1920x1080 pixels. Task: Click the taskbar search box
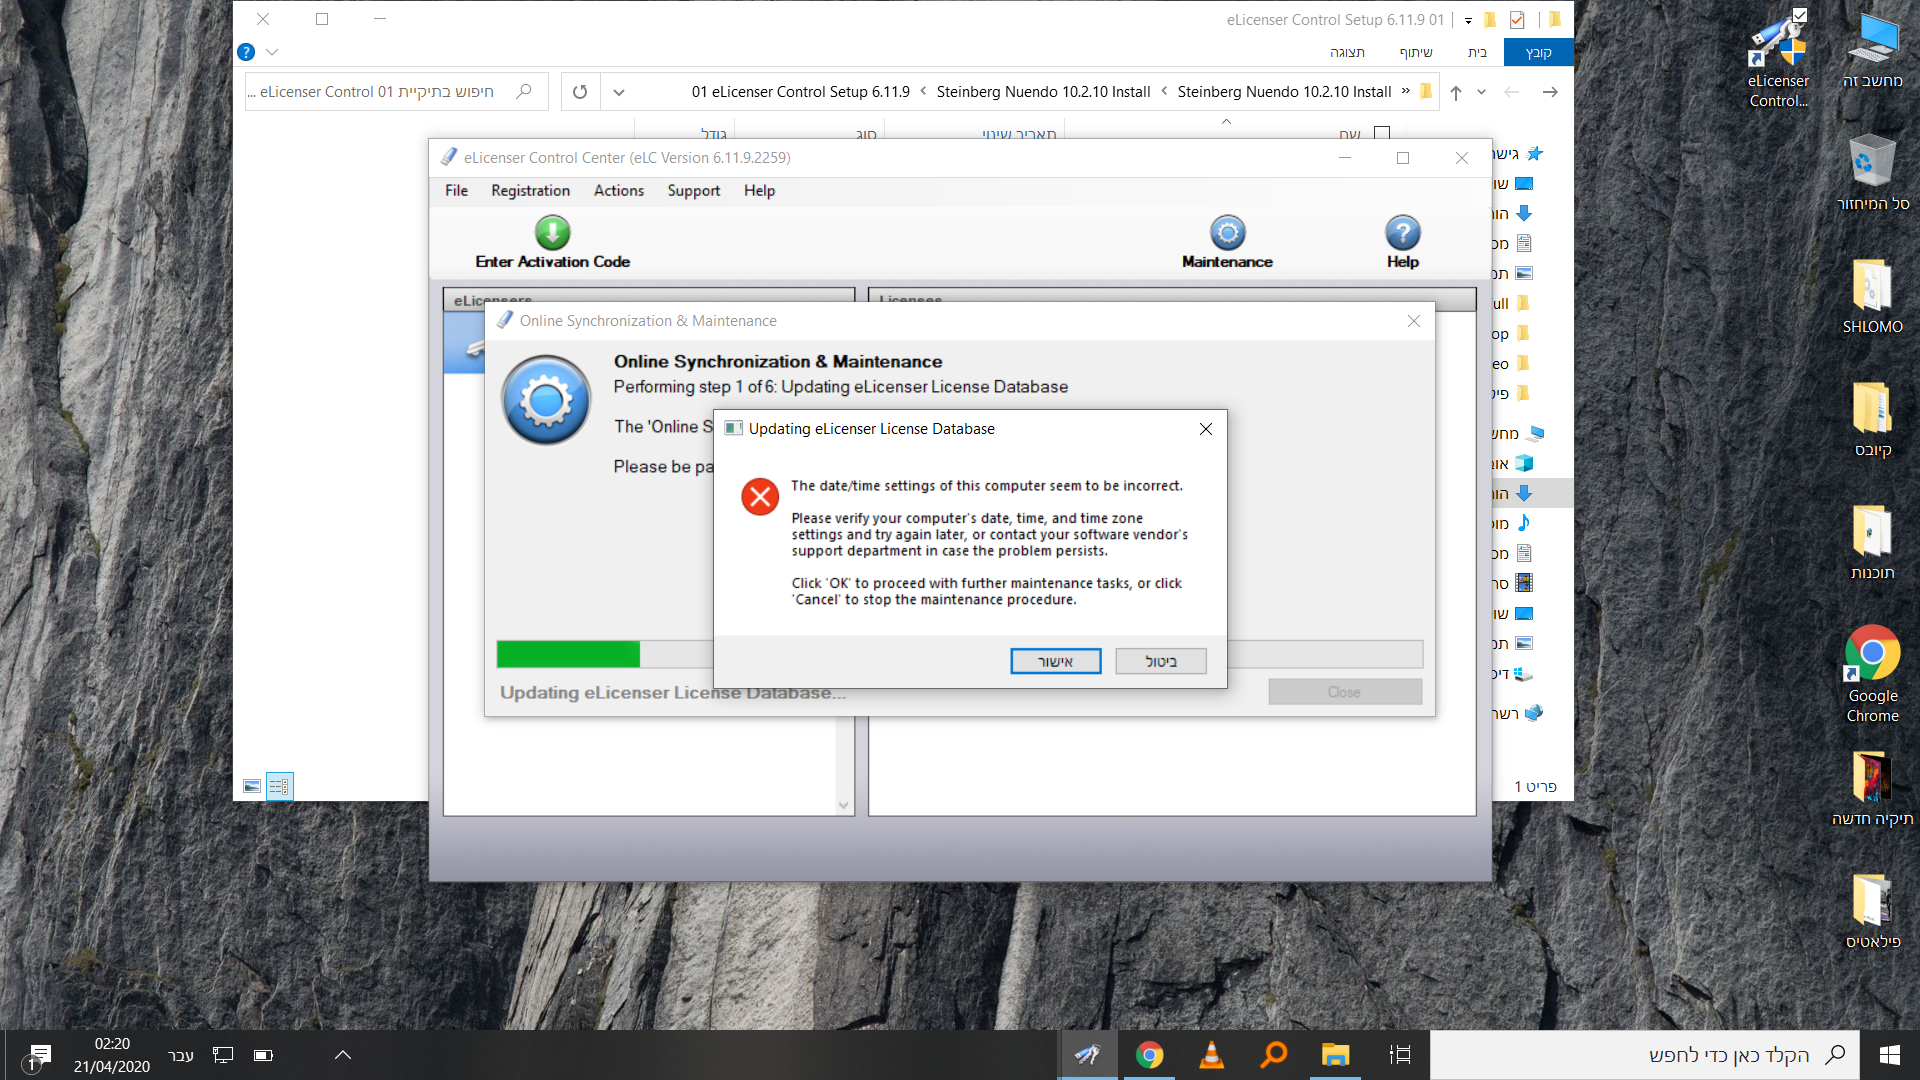[x=1645, y=1055]
